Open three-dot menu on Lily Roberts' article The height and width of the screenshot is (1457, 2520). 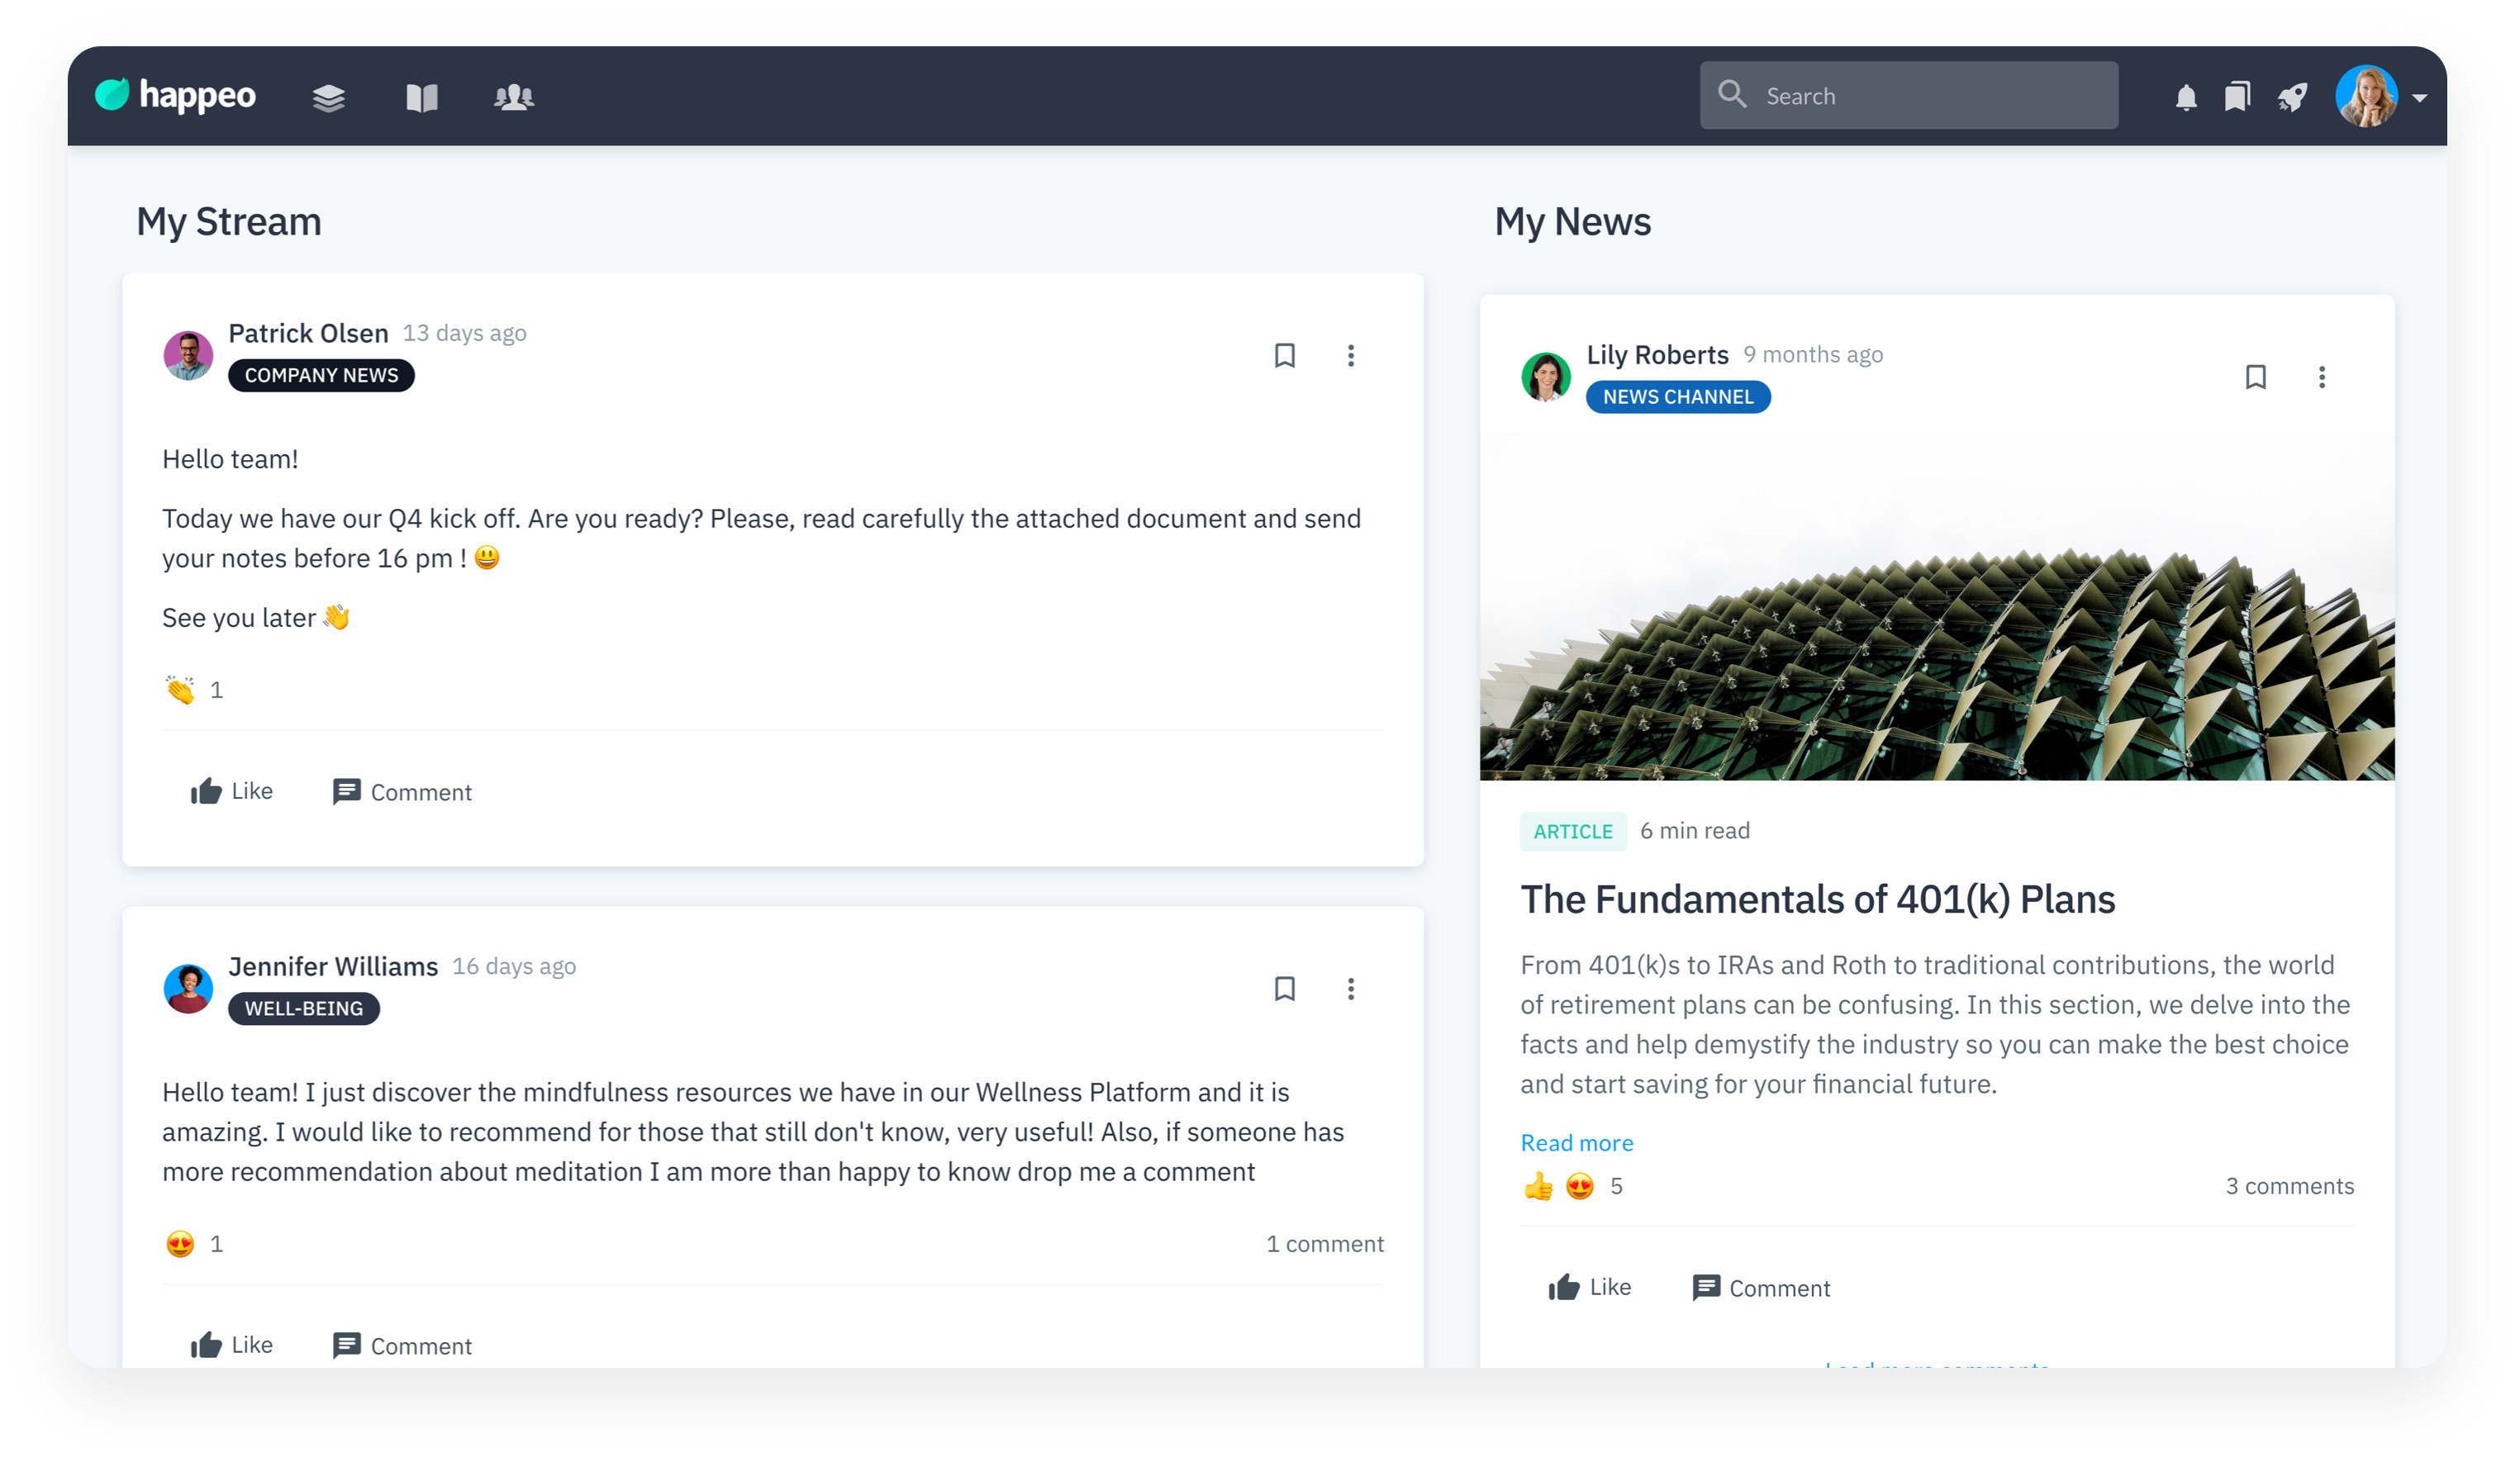[2321, 376]
